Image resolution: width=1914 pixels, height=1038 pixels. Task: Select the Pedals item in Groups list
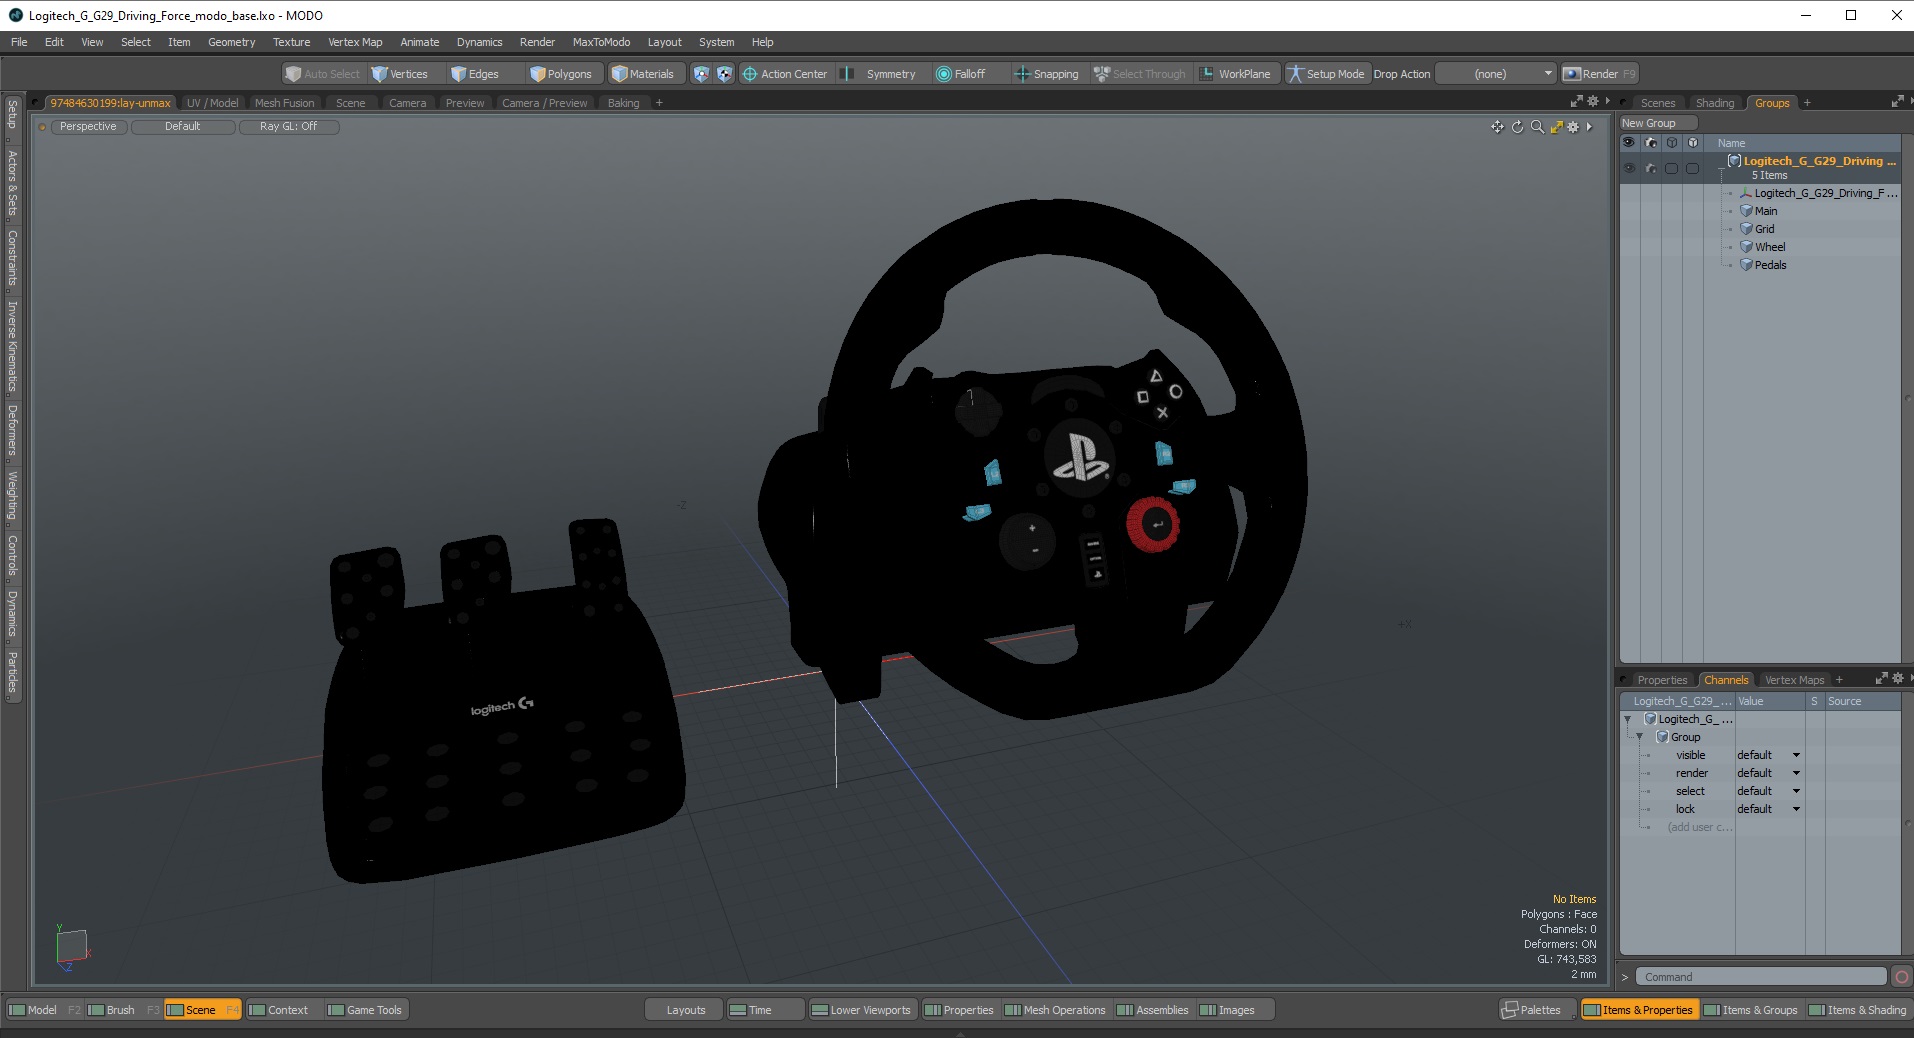1770,265
